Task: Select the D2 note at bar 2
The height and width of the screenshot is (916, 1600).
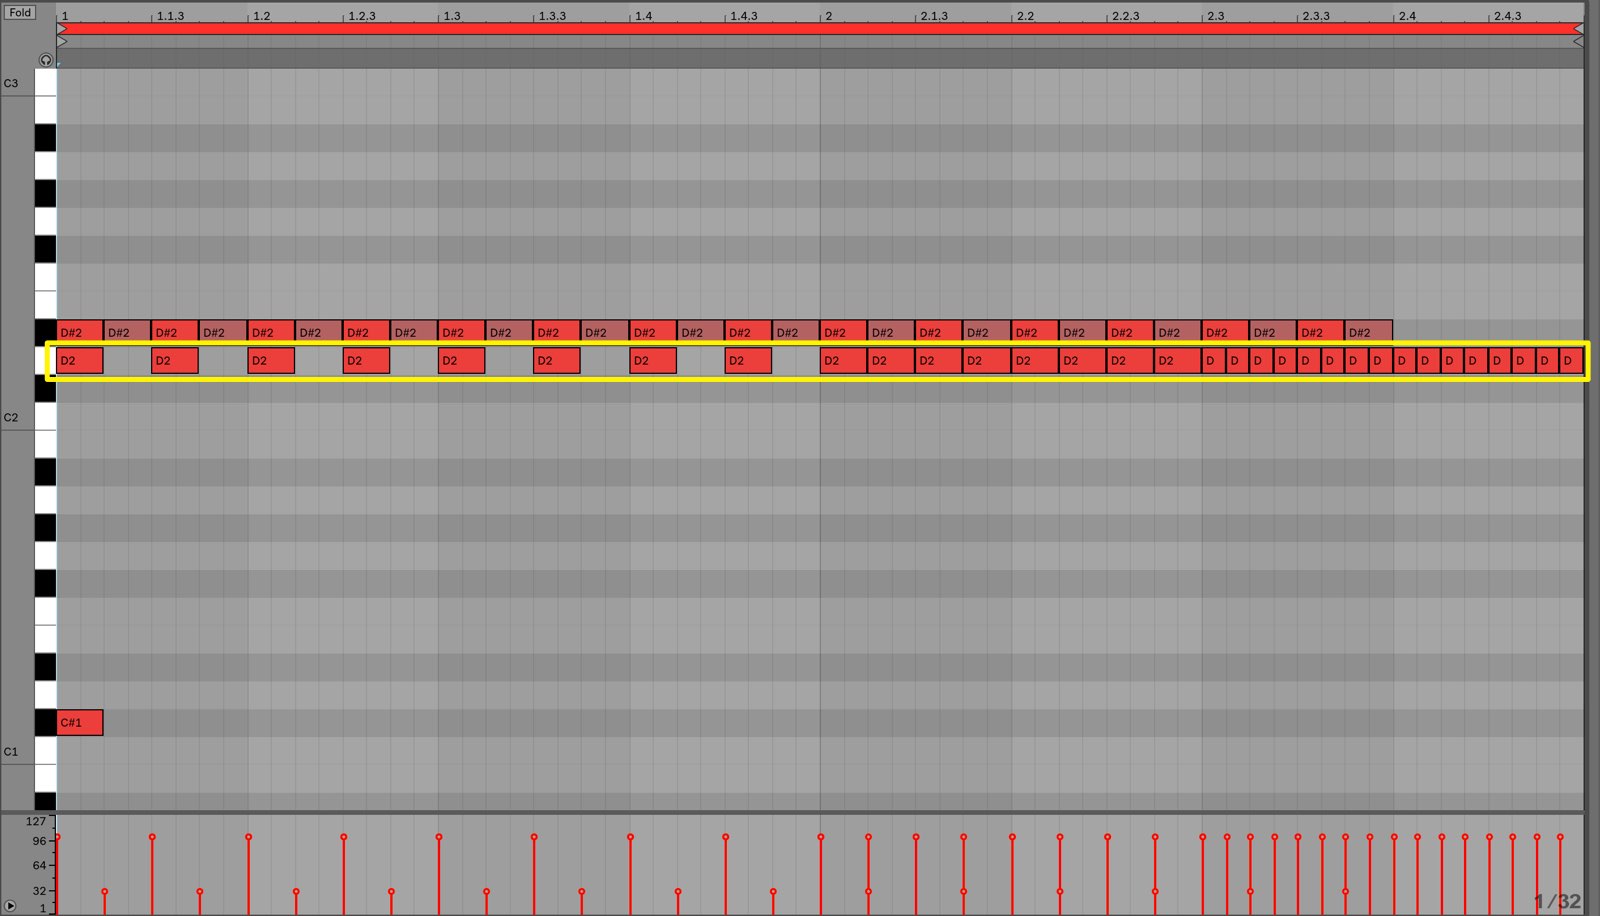Action: tap(843, 360)
